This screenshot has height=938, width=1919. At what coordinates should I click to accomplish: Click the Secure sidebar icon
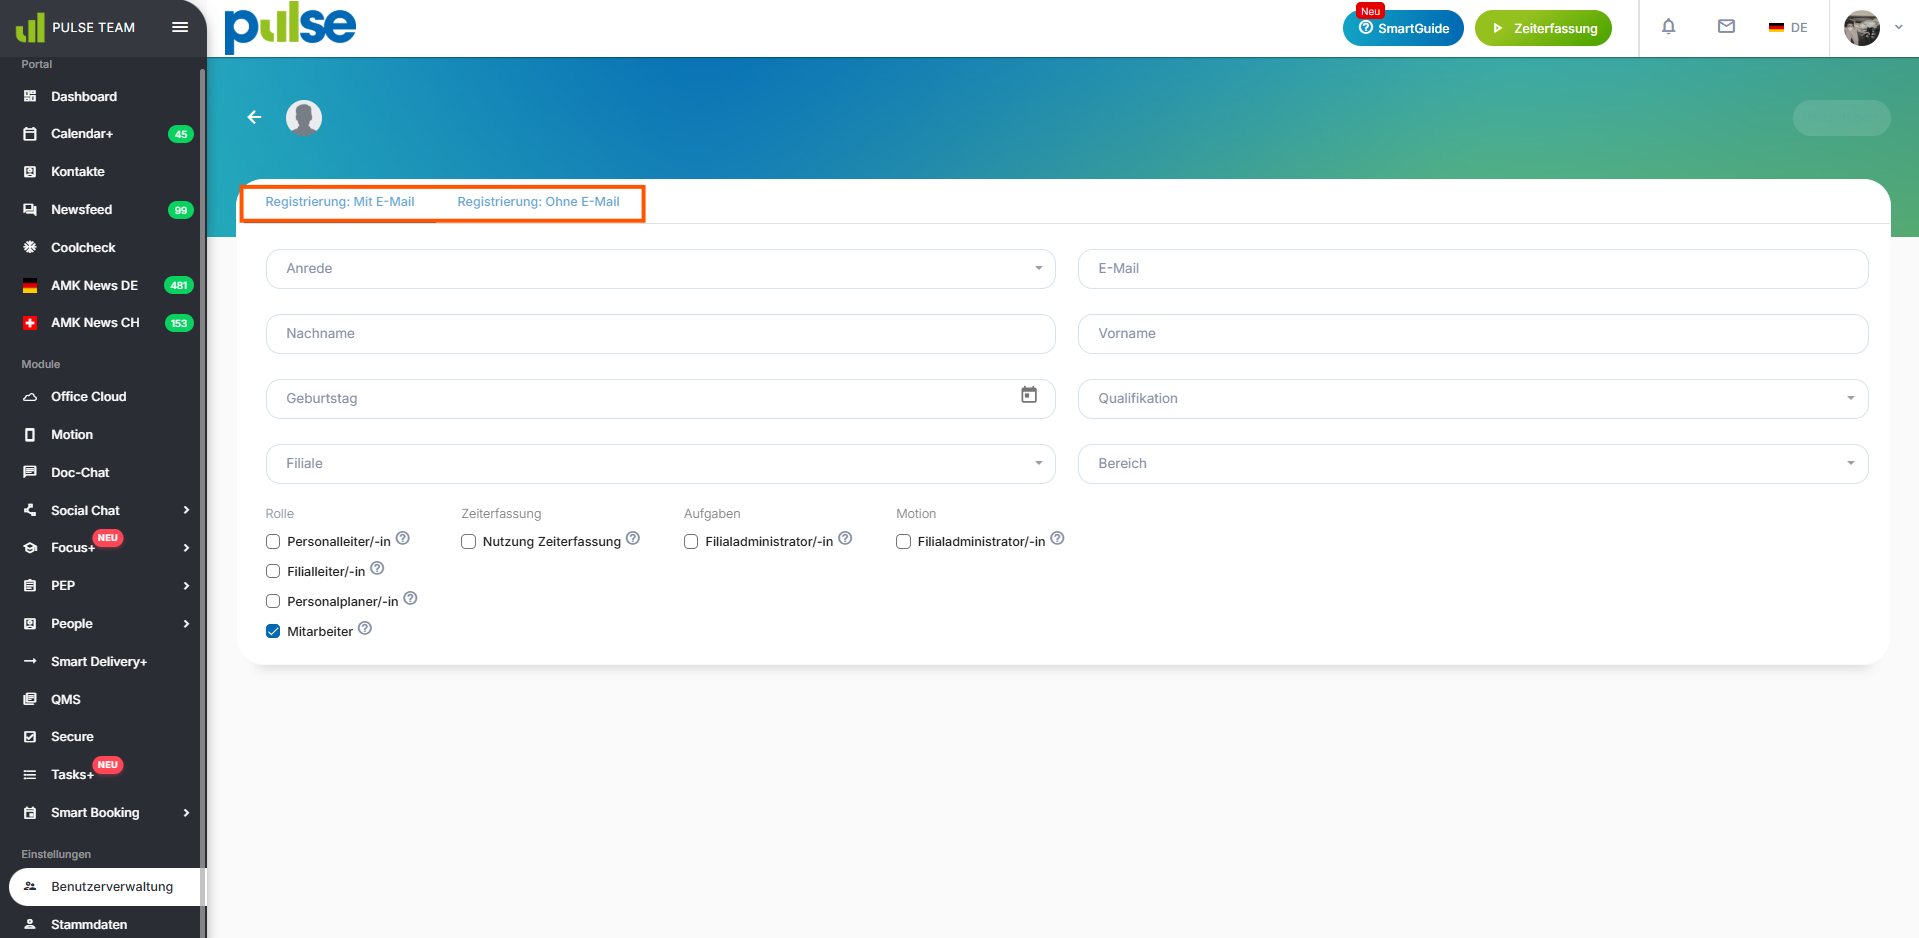click(x=30, y=737)
